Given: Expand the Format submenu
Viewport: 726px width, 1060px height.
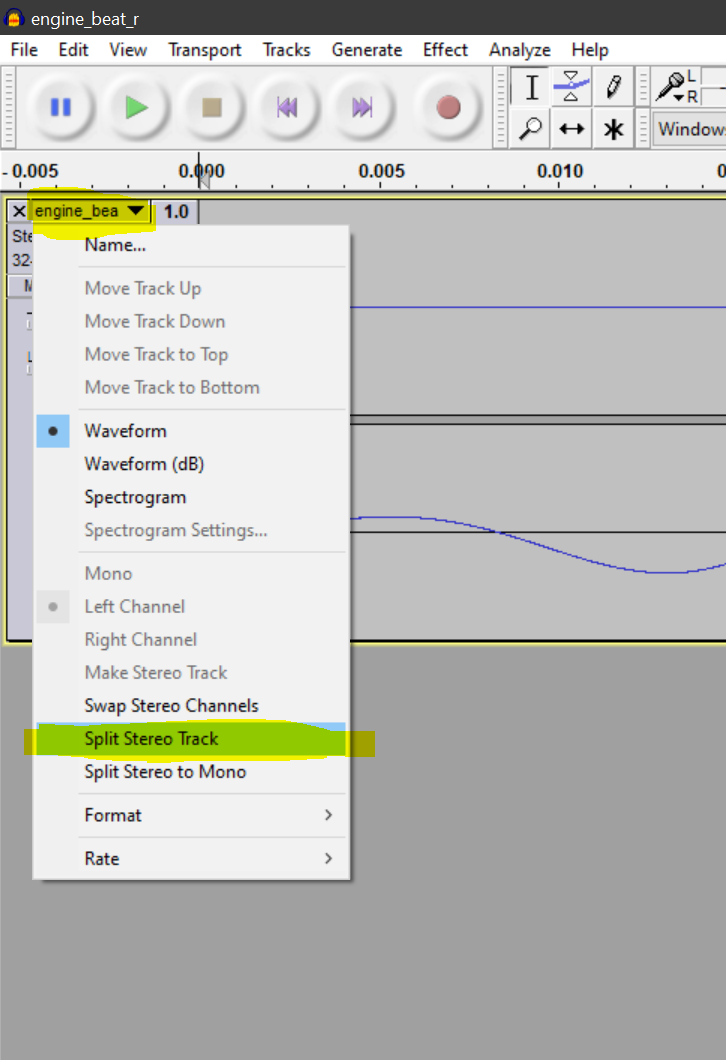Looking at the screenshot, I should click(x=191, y=815).
